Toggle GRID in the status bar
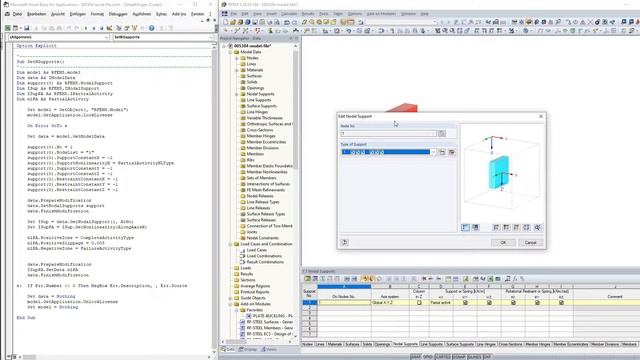Viewport: 640px width, 360px height. point(428,357)
